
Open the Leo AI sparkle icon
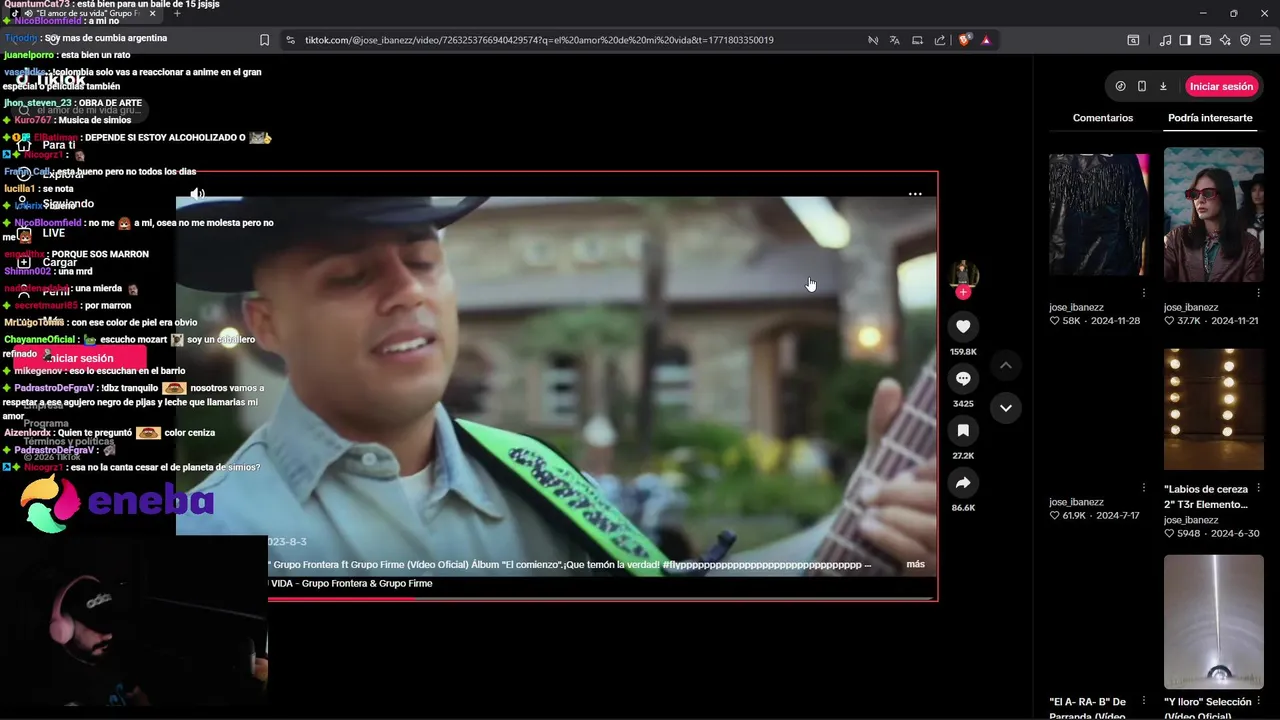coord(1225,40)
